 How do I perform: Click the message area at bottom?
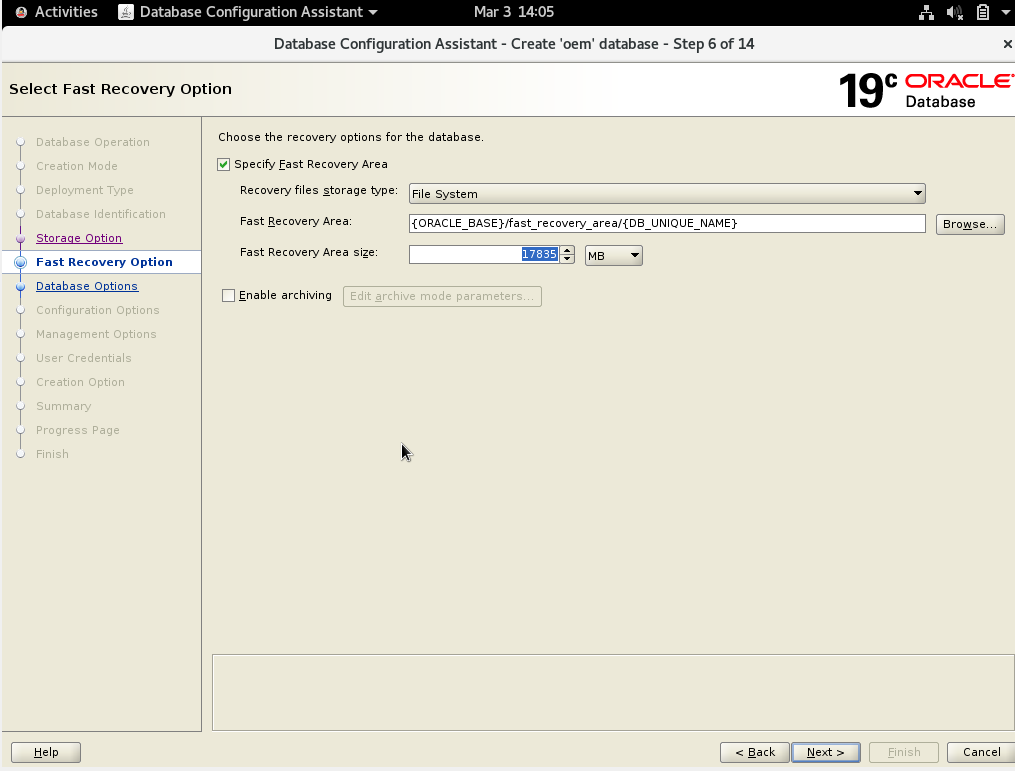click(612, 693)
